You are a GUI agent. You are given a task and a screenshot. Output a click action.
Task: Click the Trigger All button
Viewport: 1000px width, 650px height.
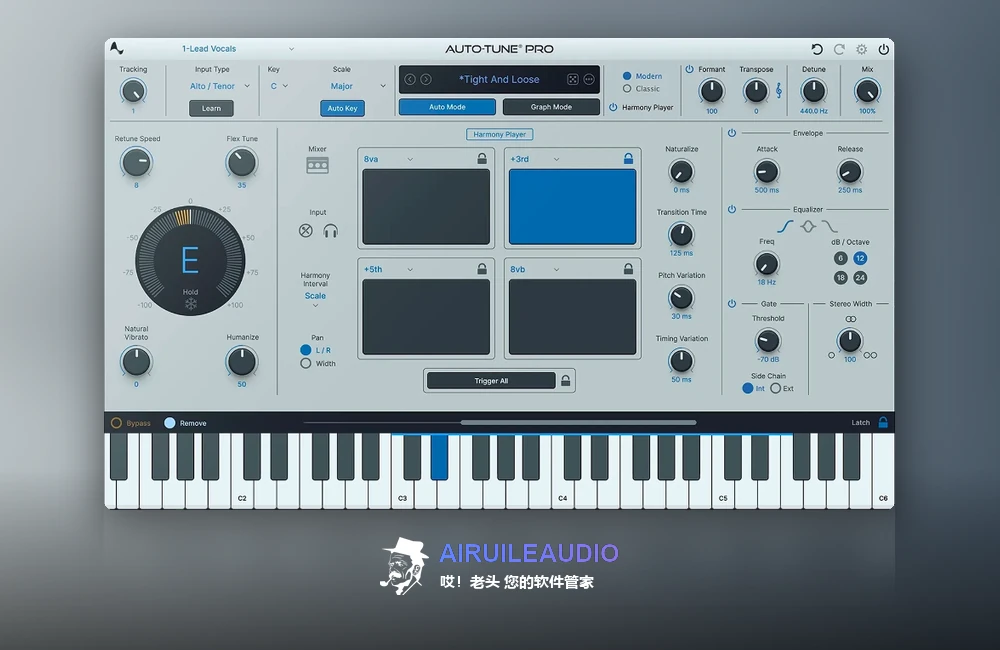pyautogui.click(x=491, y=381)
